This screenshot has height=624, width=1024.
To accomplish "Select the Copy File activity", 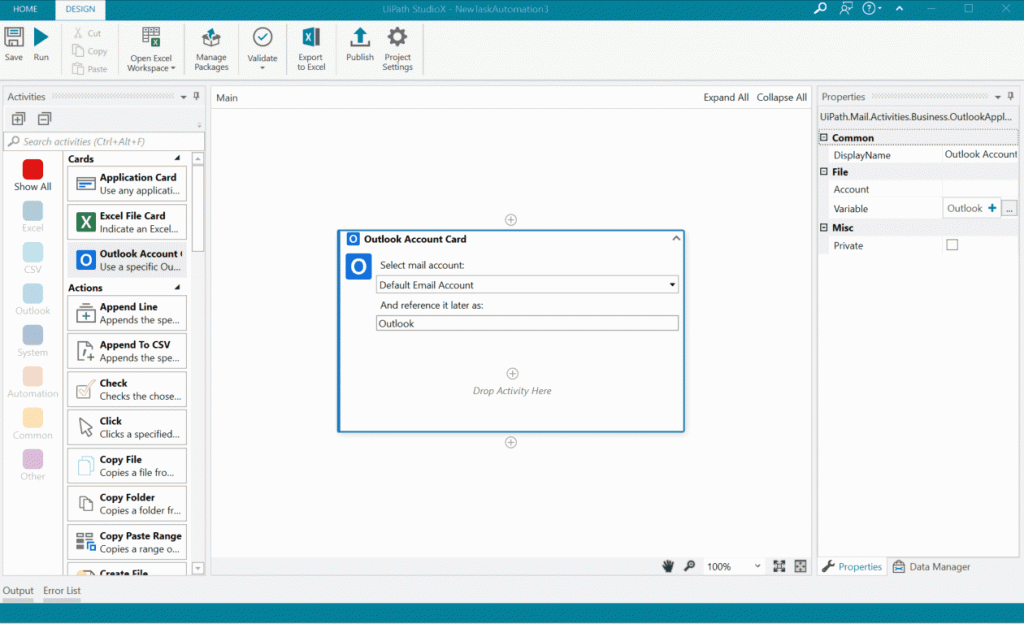I will [x=127, y=465].
